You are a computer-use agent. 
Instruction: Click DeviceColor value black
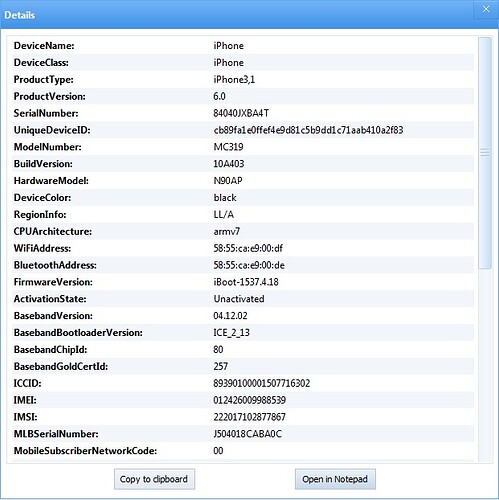click(x=225, y=198)
